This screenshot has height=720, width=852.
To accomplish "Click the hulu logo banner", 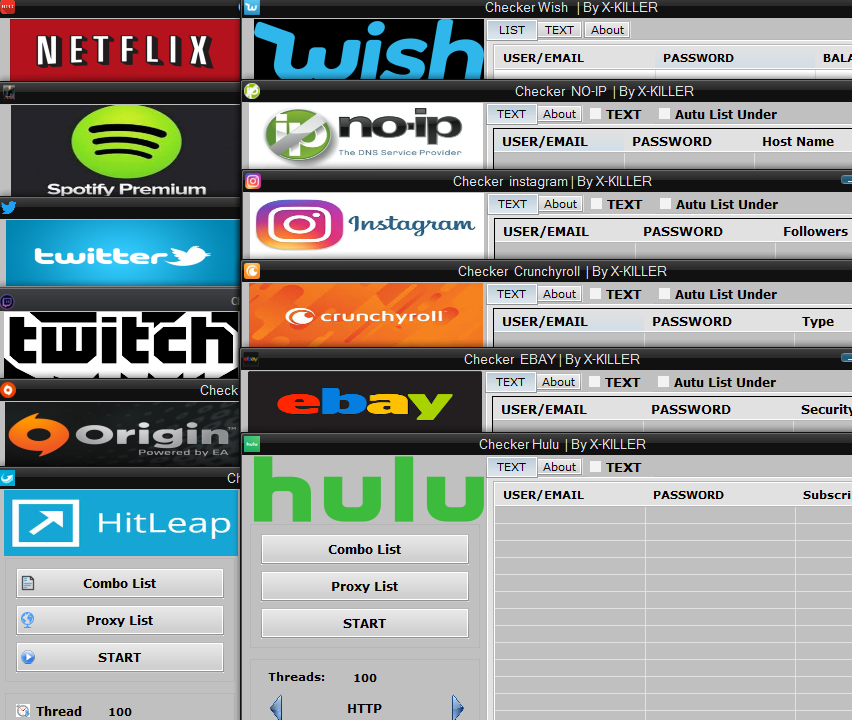I will click(368, 489).
